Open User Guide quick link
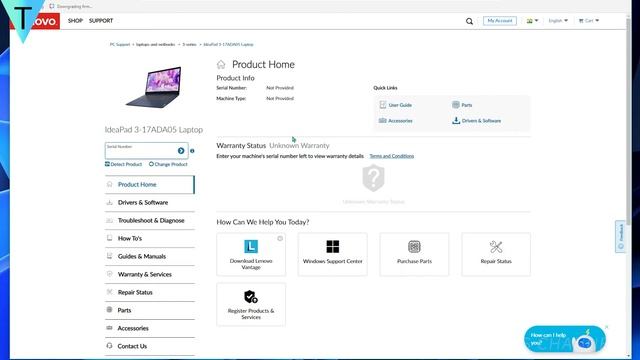This screenshot has width=640, height=360. [395, 105]
